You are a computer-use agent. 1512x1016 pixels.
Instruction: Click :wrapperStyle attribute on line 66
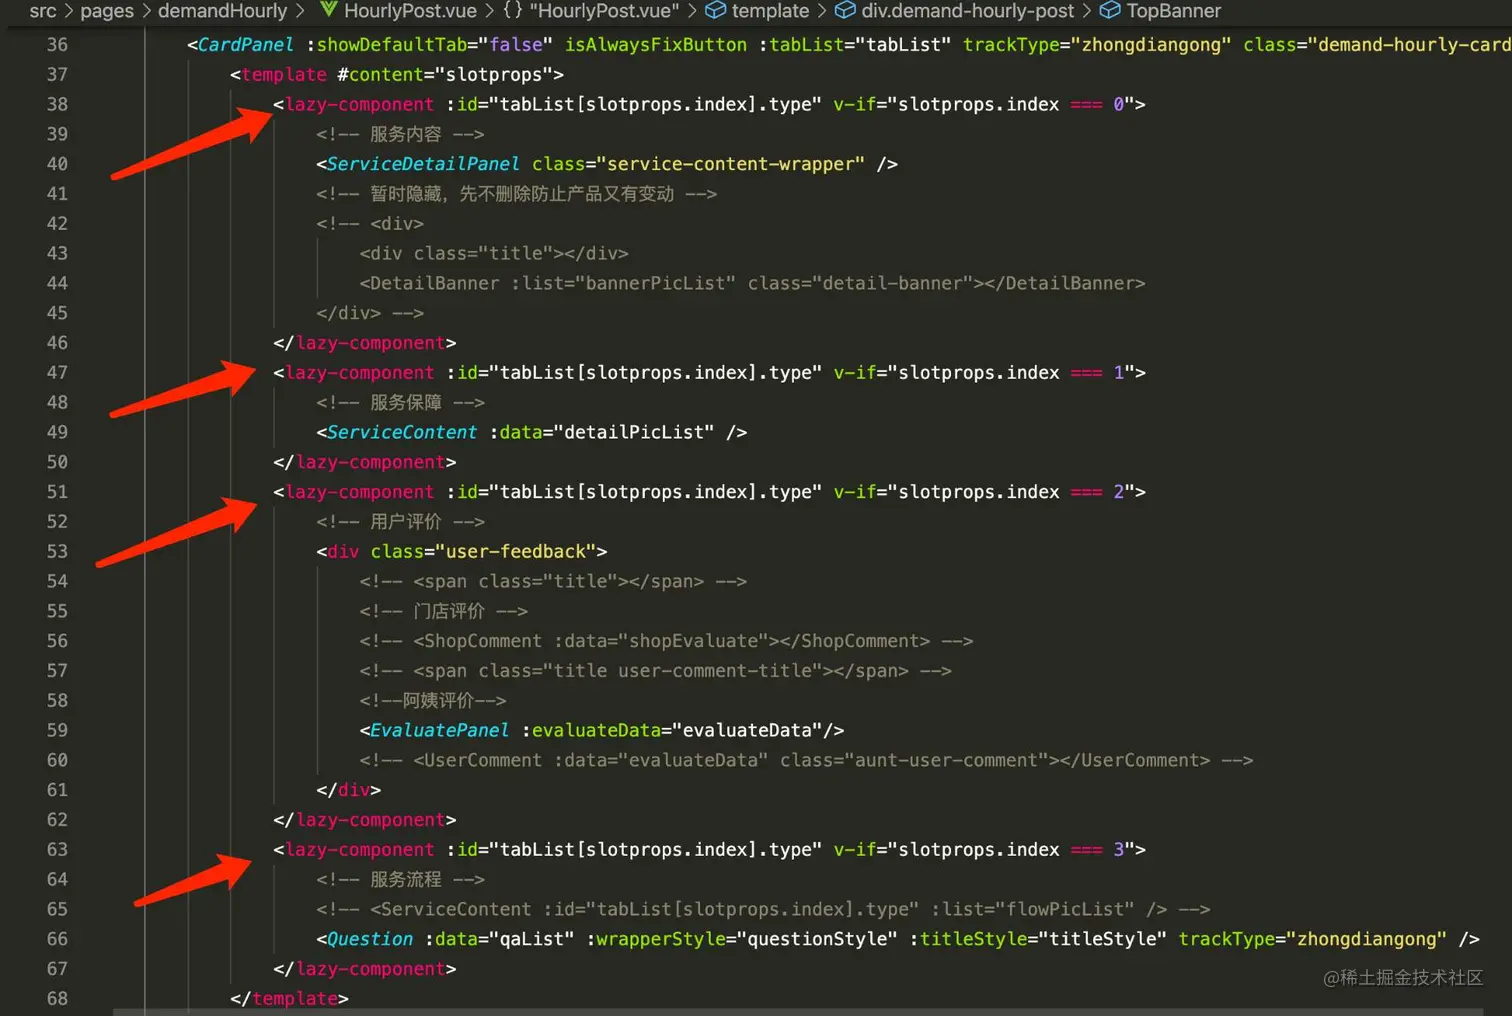click(x=655, y=939)
